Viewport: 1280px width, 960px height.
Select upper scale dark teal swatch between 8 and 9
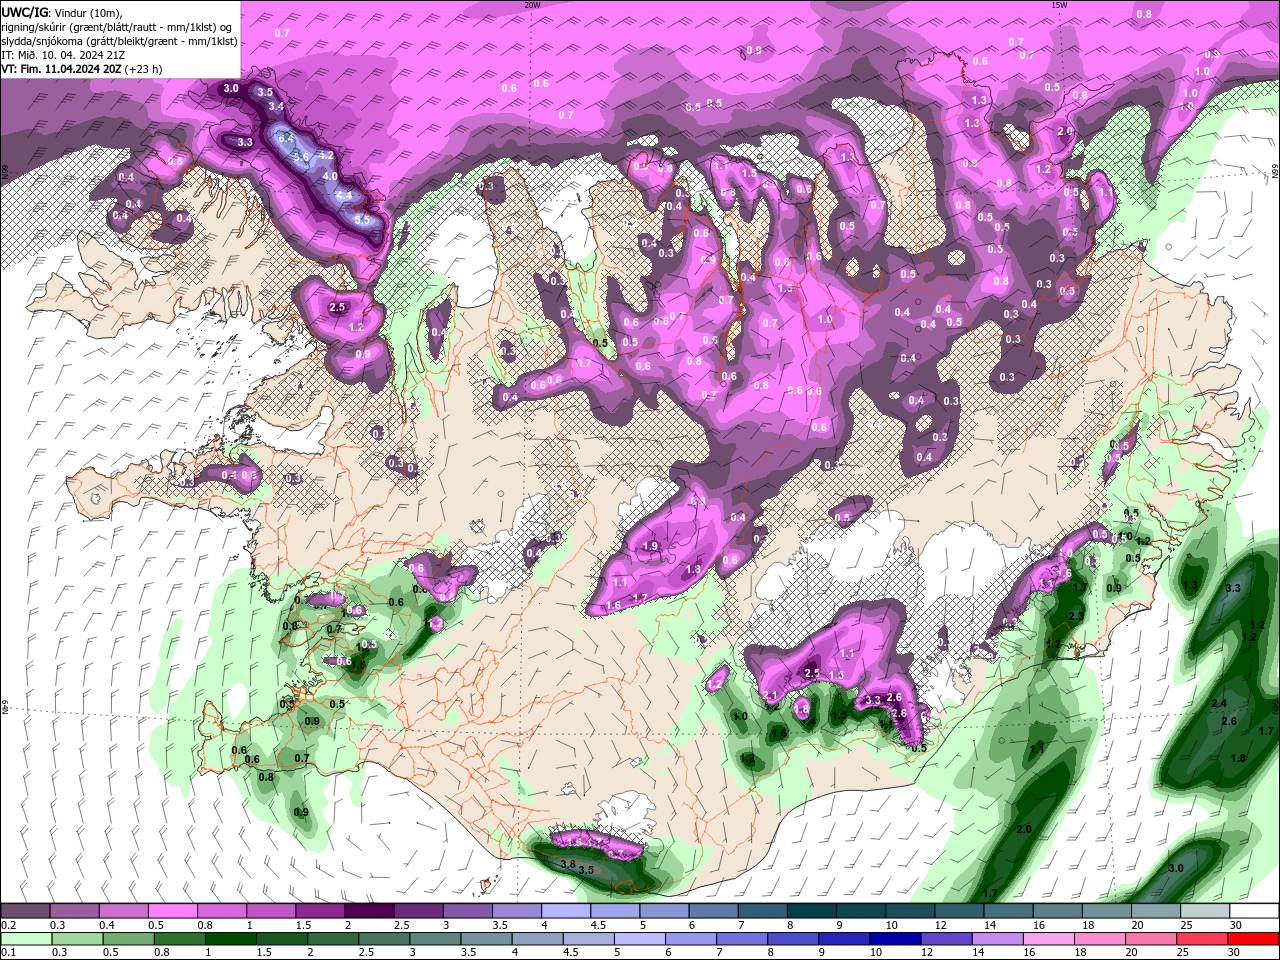pyautogui.click(x=812, y=911)
